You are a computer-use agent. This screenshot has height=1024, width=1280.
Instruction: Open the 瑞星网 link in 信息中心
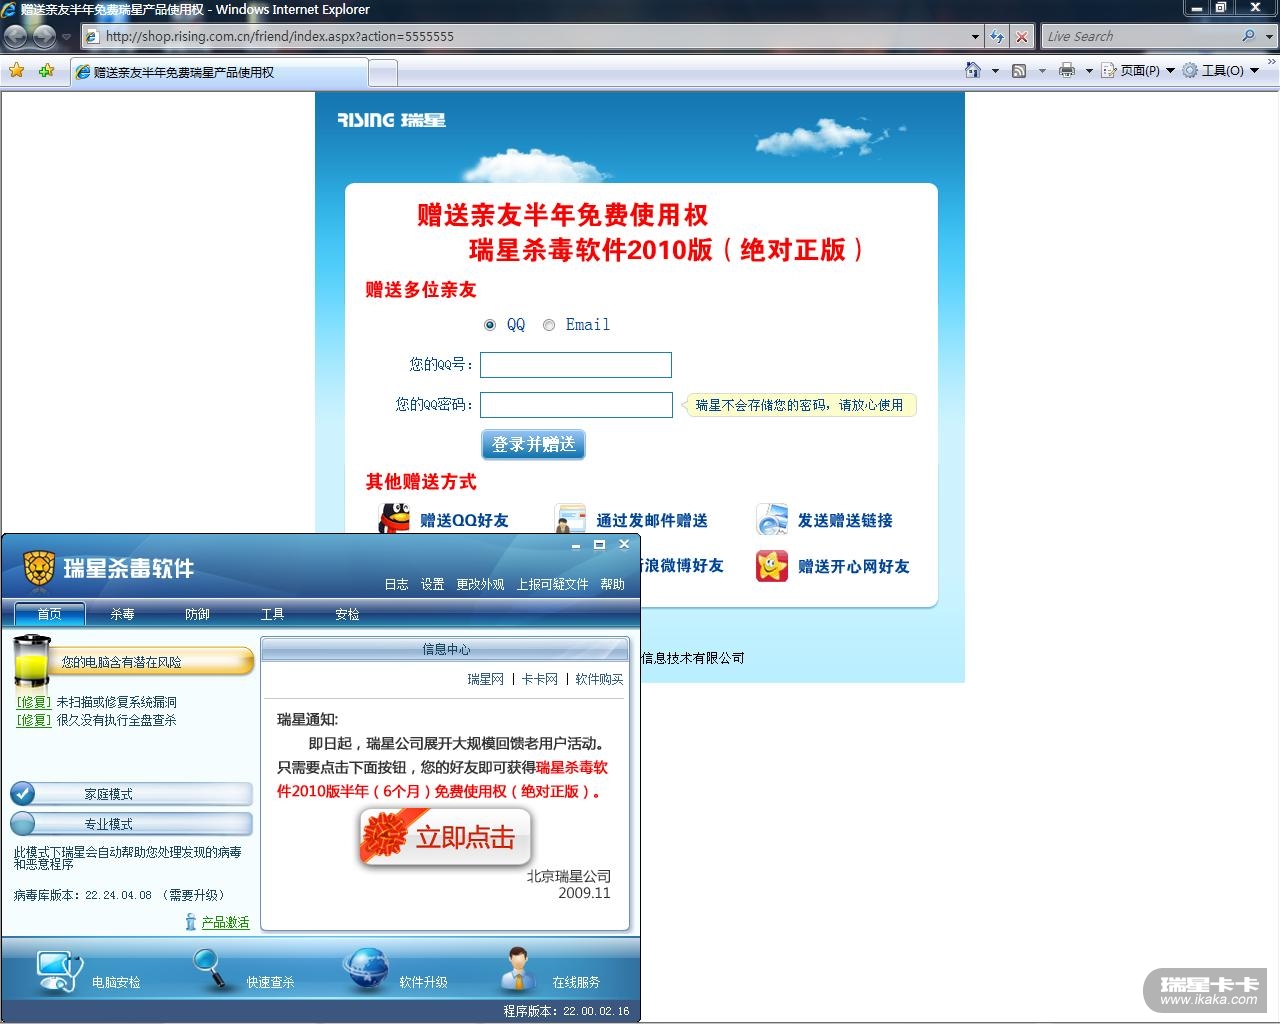point(485,679)
